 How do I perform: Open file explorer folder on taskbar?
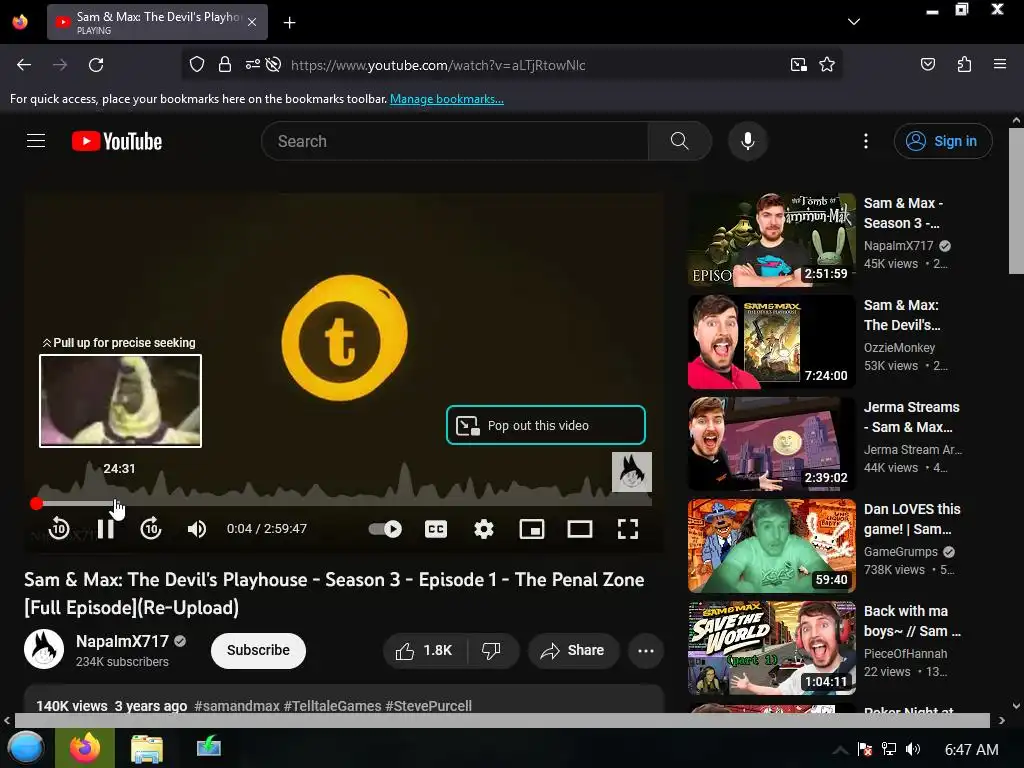coord(147,748)
